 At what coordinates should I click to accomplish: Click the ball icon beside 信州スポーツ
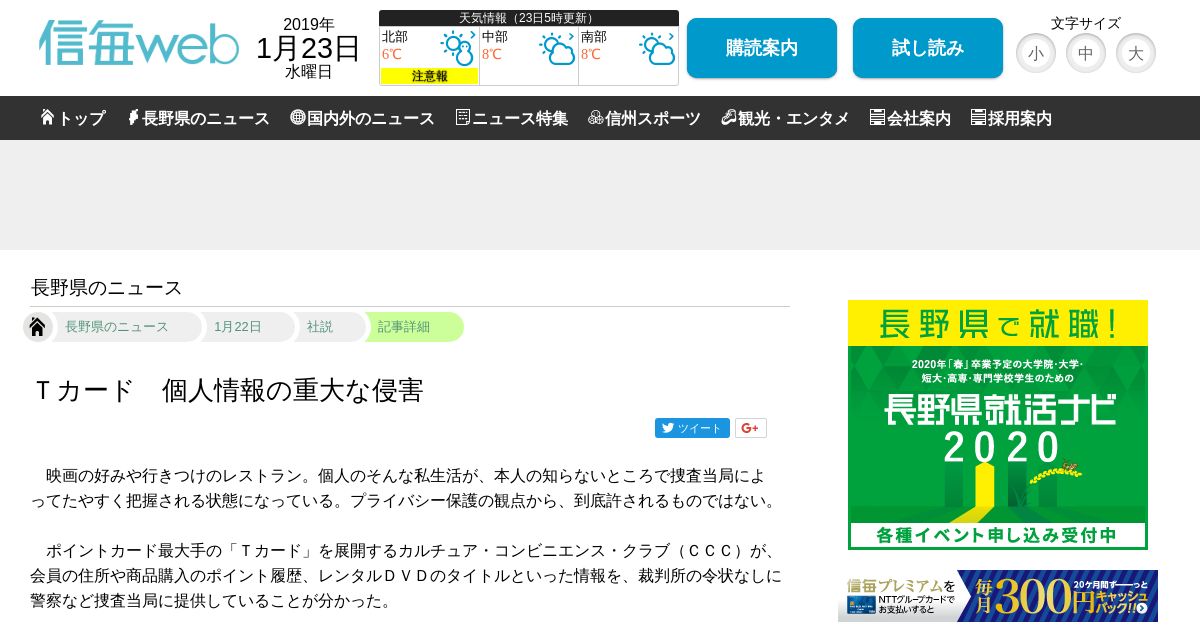pyautogui.click(x=595, y=117)
